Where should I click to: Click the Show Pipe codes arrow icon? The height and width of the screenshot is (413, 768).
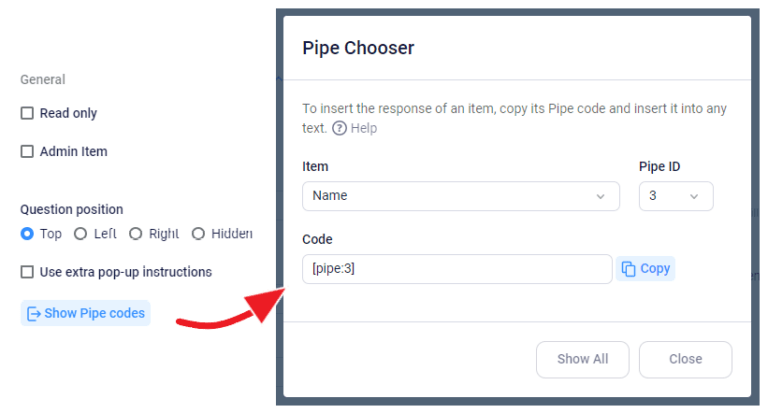[x=34, y=314]
